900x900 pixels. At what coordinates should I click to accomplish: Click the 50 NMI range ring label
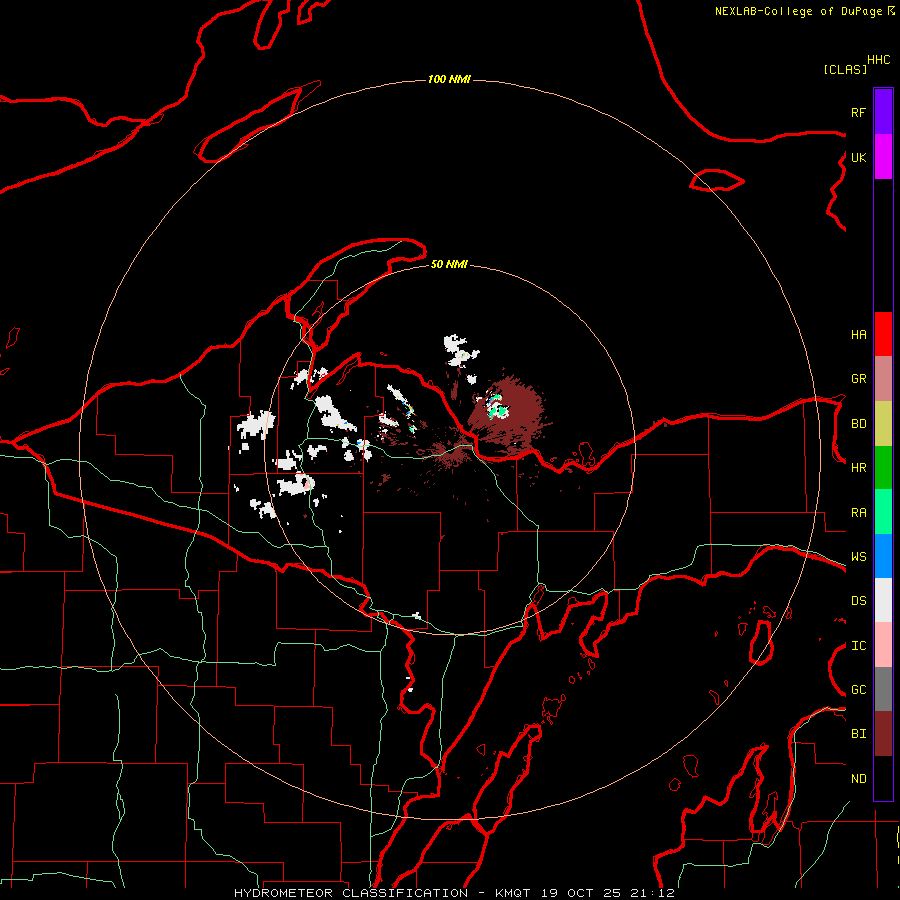click(449, 264)
